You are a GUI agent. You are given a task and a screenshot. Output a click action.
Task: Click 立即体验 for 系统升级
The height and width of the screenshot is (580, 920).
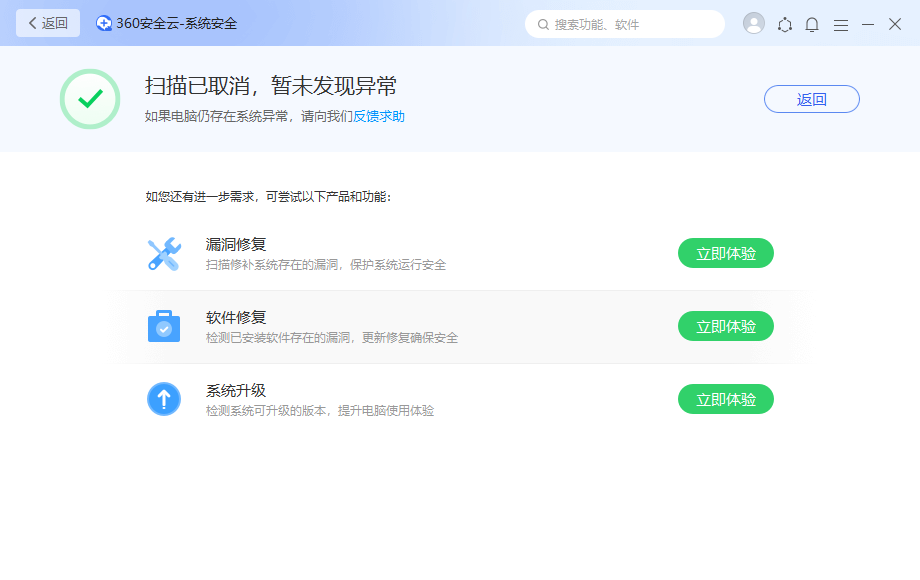click(726, 399)
